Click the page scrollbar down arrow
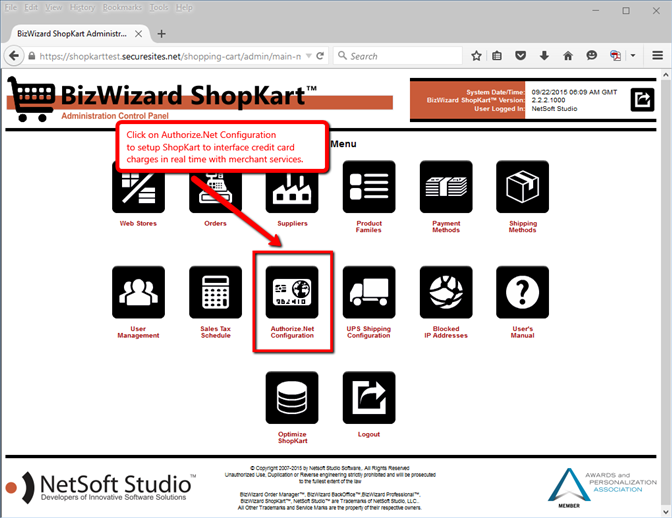Viewport: 672px width, 518px height. 666,512
